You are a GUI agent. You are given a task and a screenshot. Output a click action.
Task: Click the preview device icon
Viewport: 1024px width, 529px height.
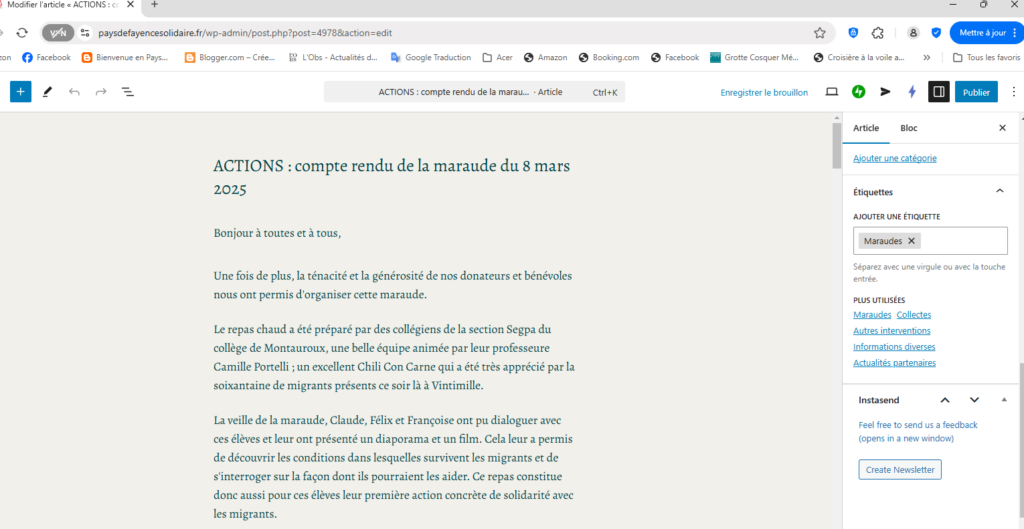tap(831, 92)
